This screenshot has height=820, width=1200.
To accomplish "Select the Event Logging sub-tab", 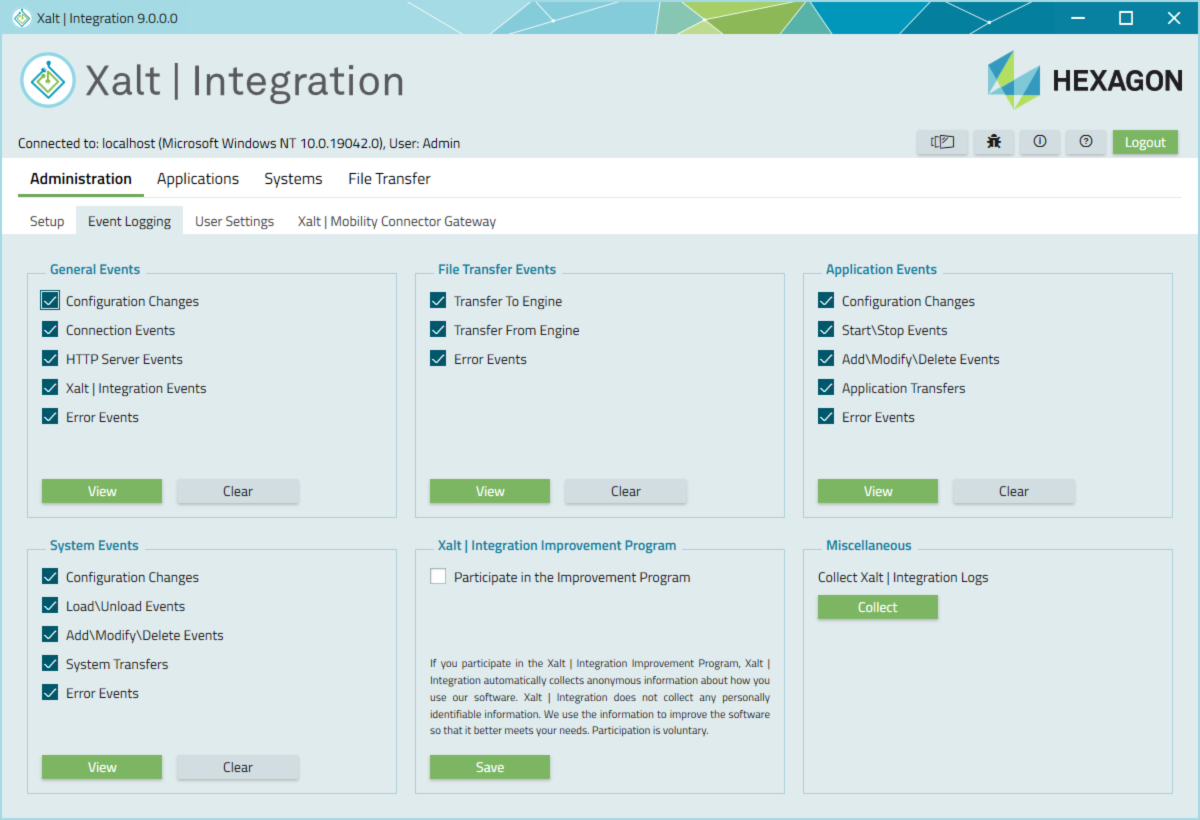I will [x=129, y=221].
